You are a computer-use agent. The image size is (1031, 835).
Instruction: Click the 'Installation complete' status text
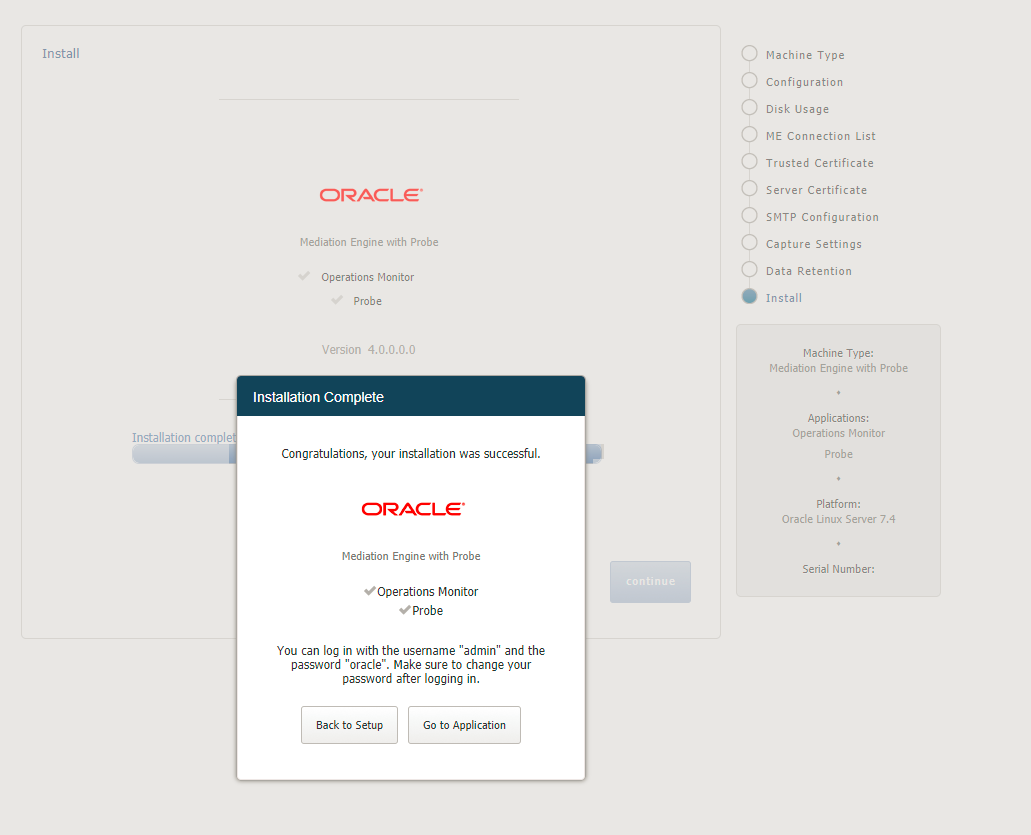[x=184, y=437]
